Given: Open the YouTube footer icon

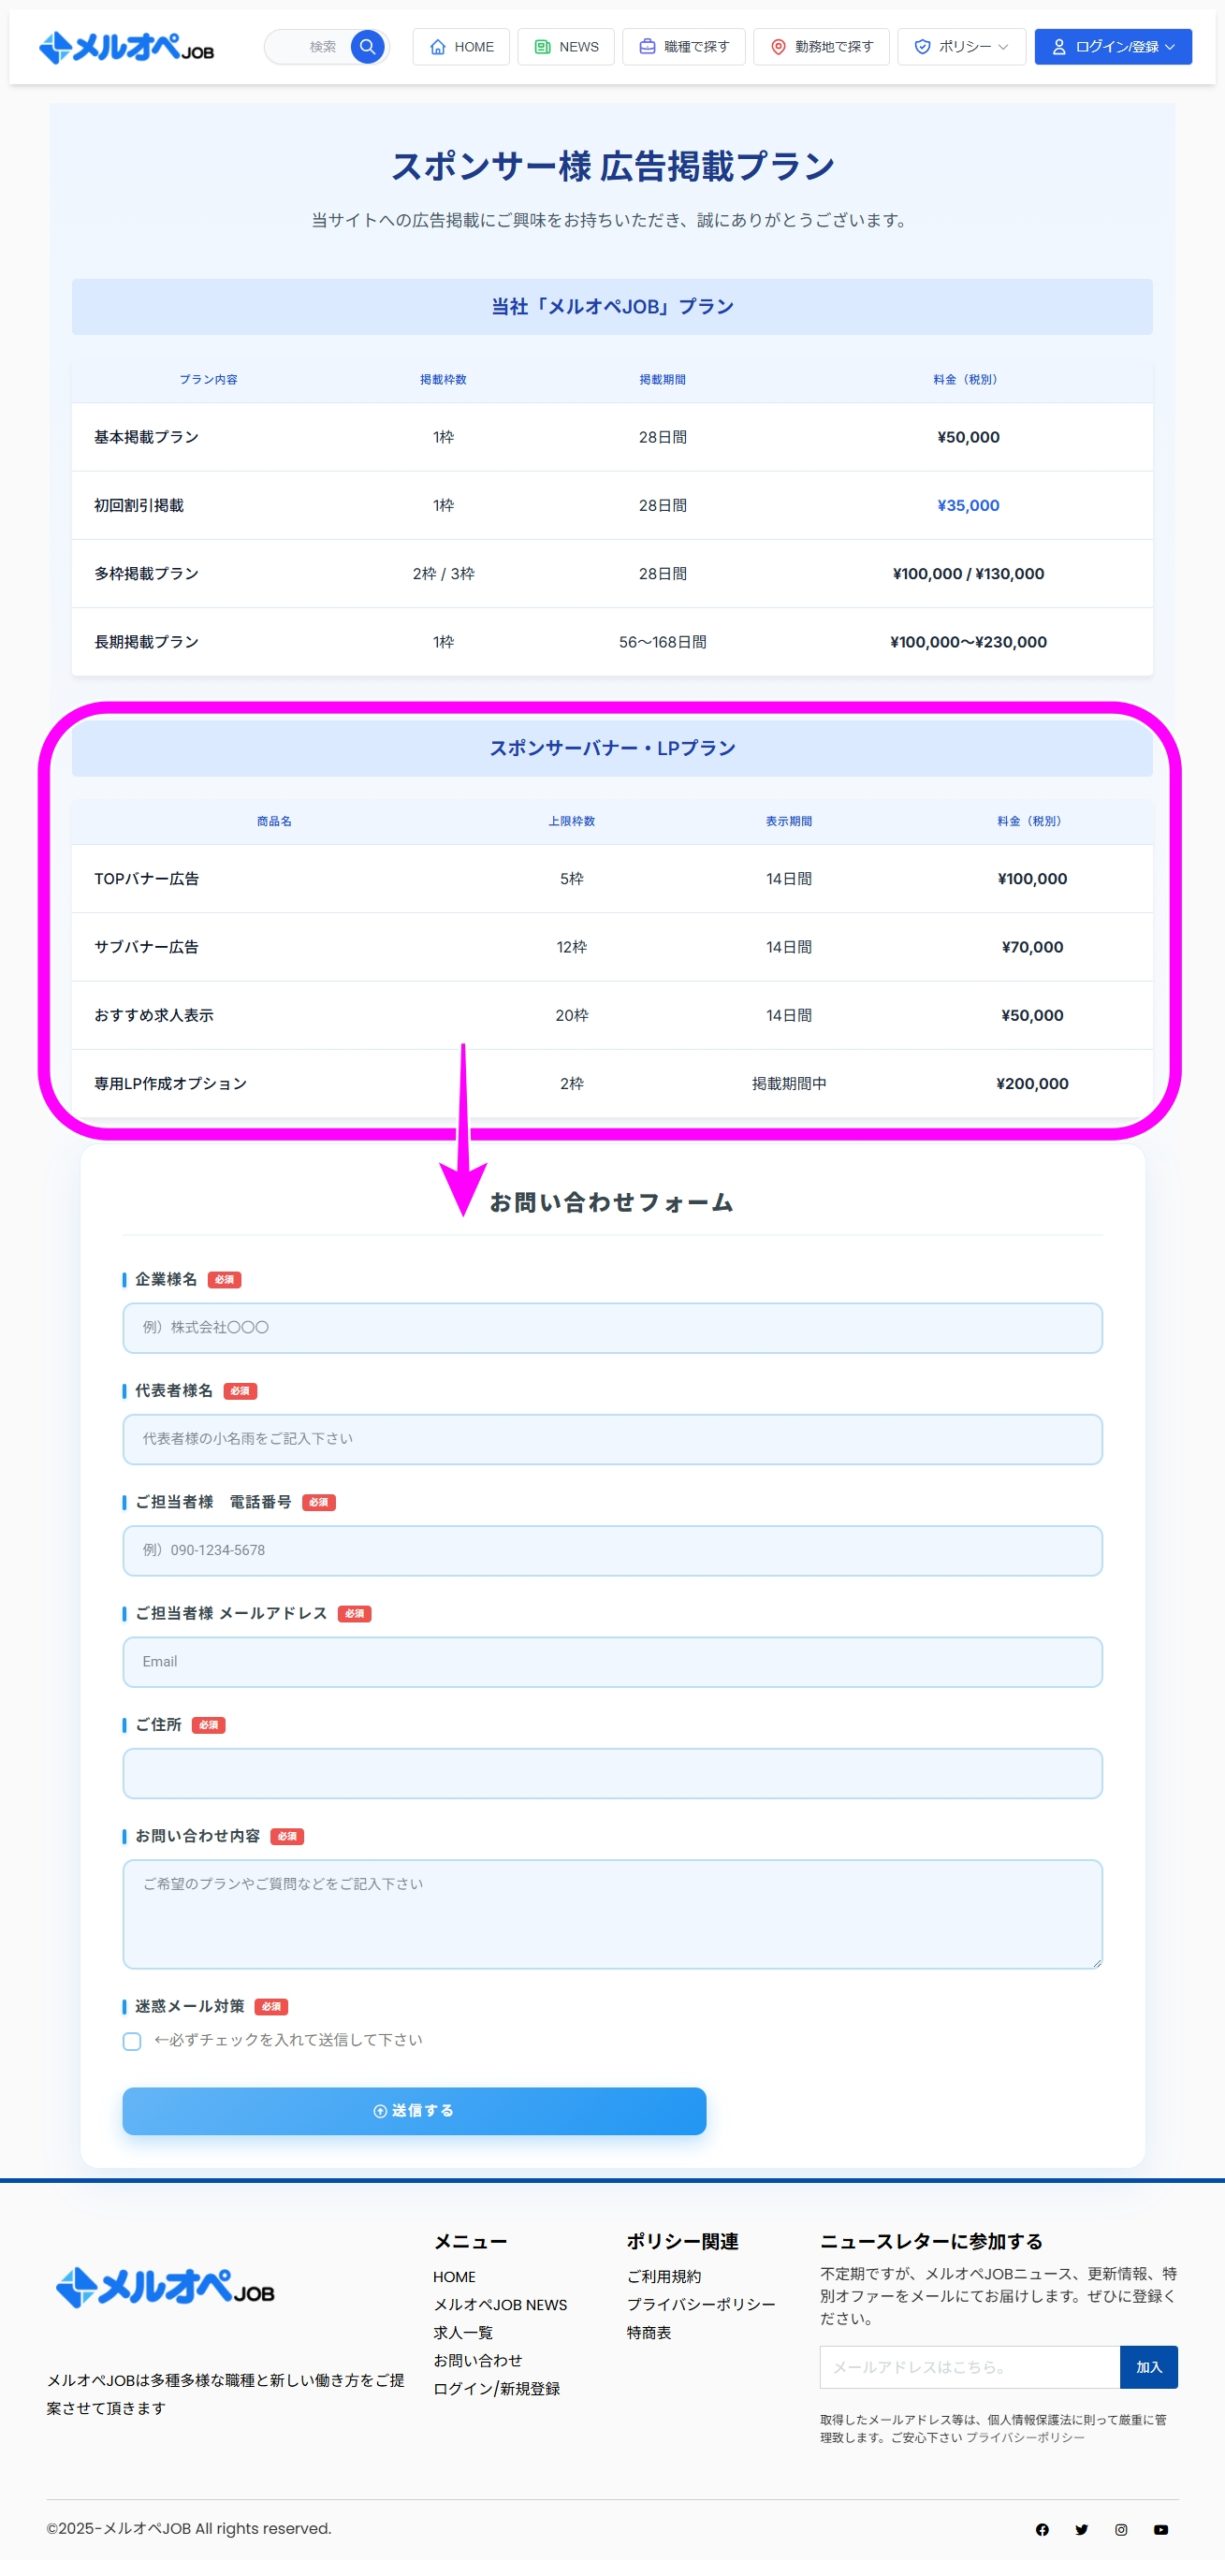Looking at the screenshot, I should 1160,2529.
